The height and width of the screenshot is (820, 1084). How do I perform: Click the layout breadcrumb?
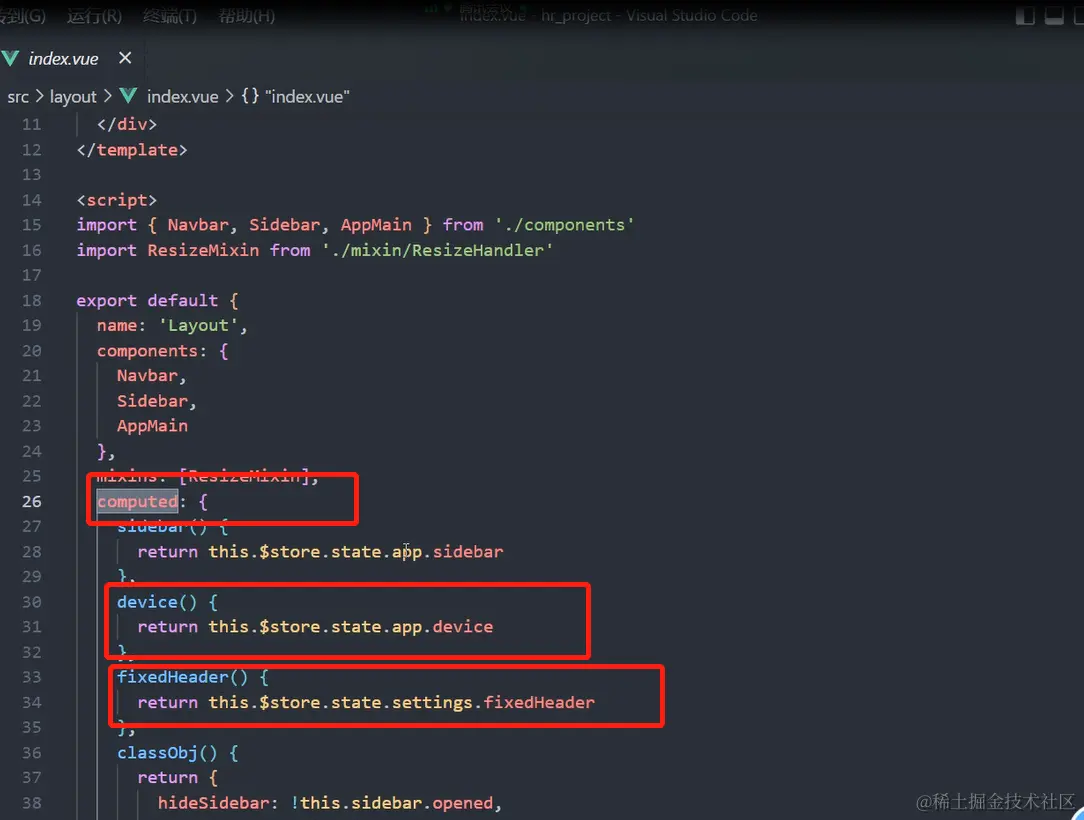[x=73, y=97]
